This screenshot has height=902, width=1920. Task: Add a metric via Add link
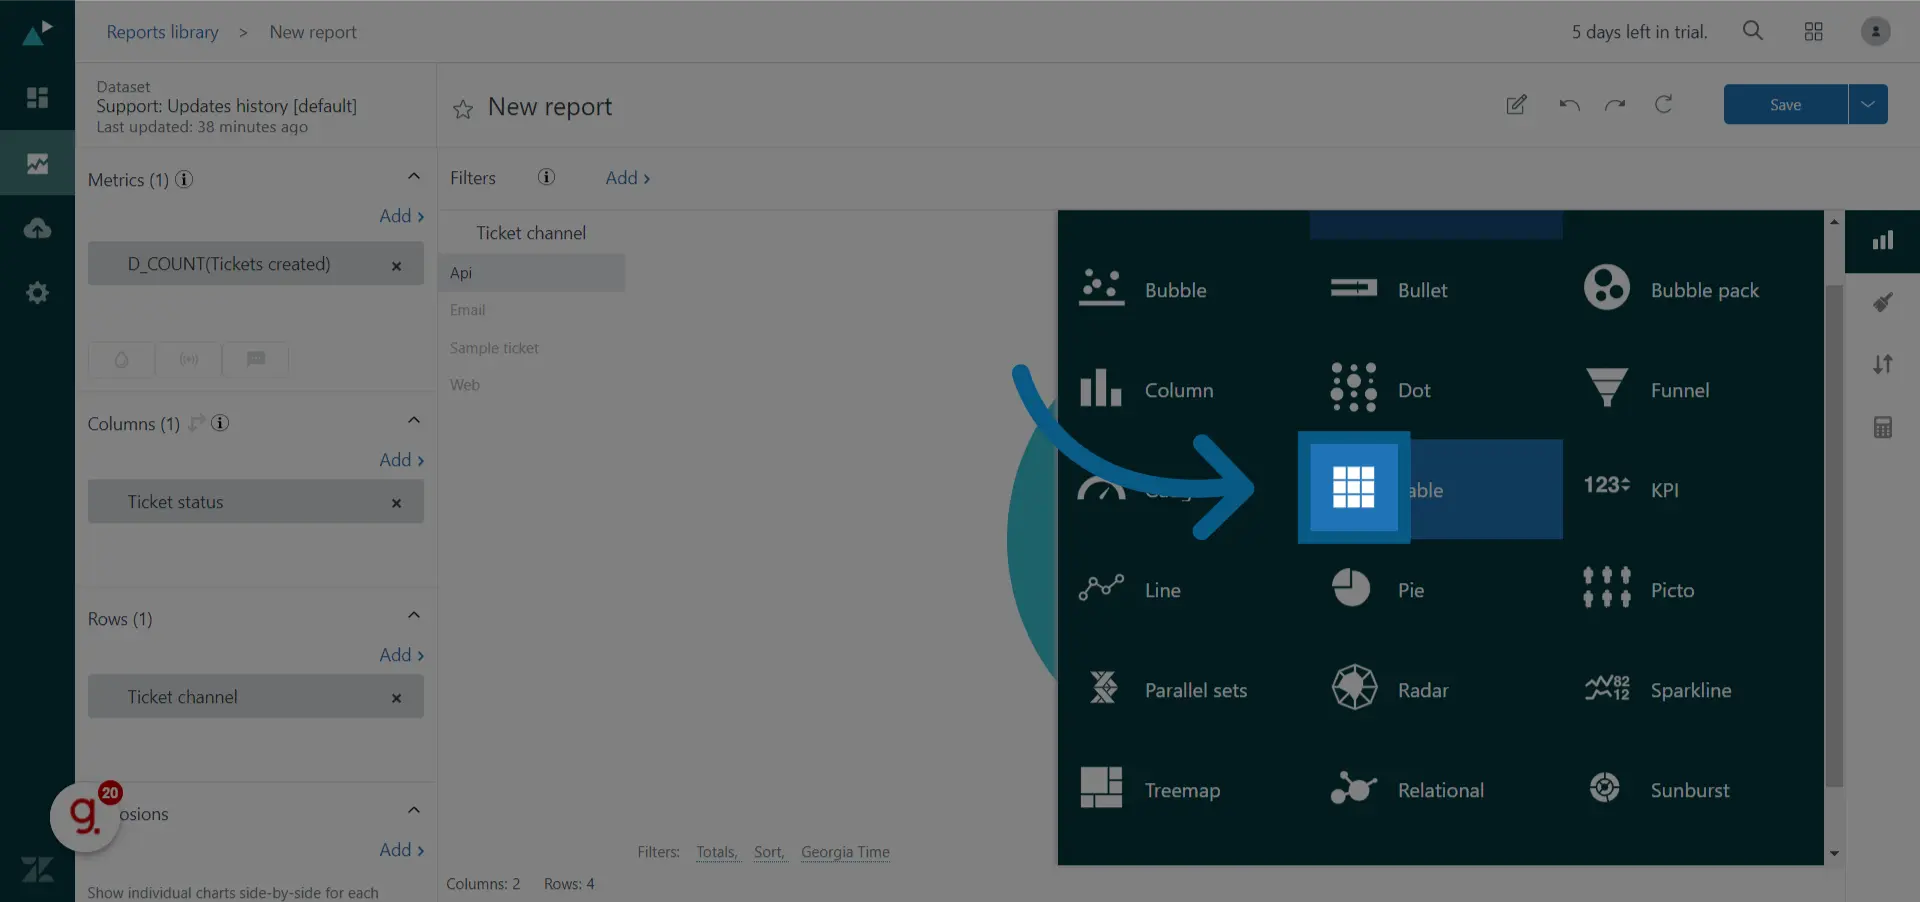[x=402, y=216]
